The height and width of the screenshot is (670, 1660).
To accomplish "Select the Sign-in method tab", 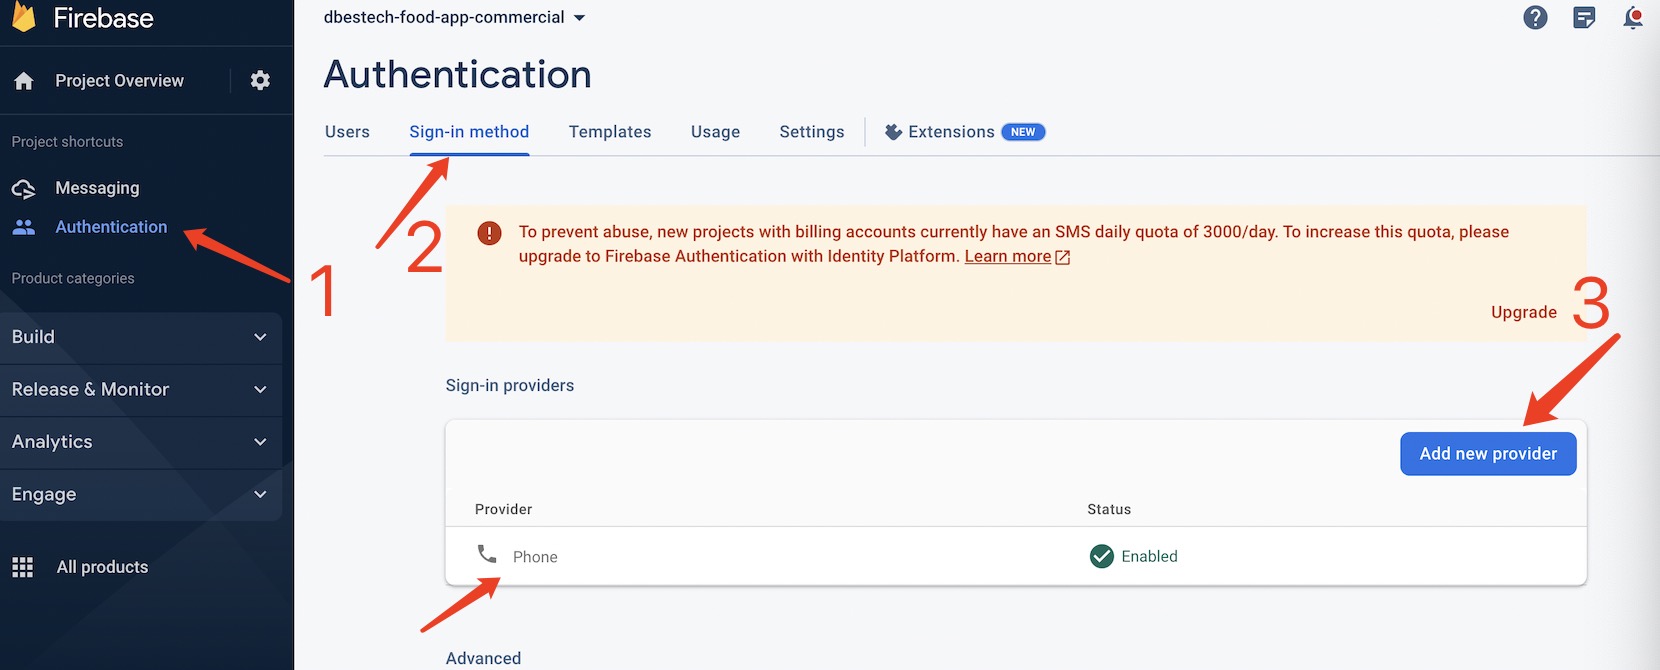I will click(469, 132).
